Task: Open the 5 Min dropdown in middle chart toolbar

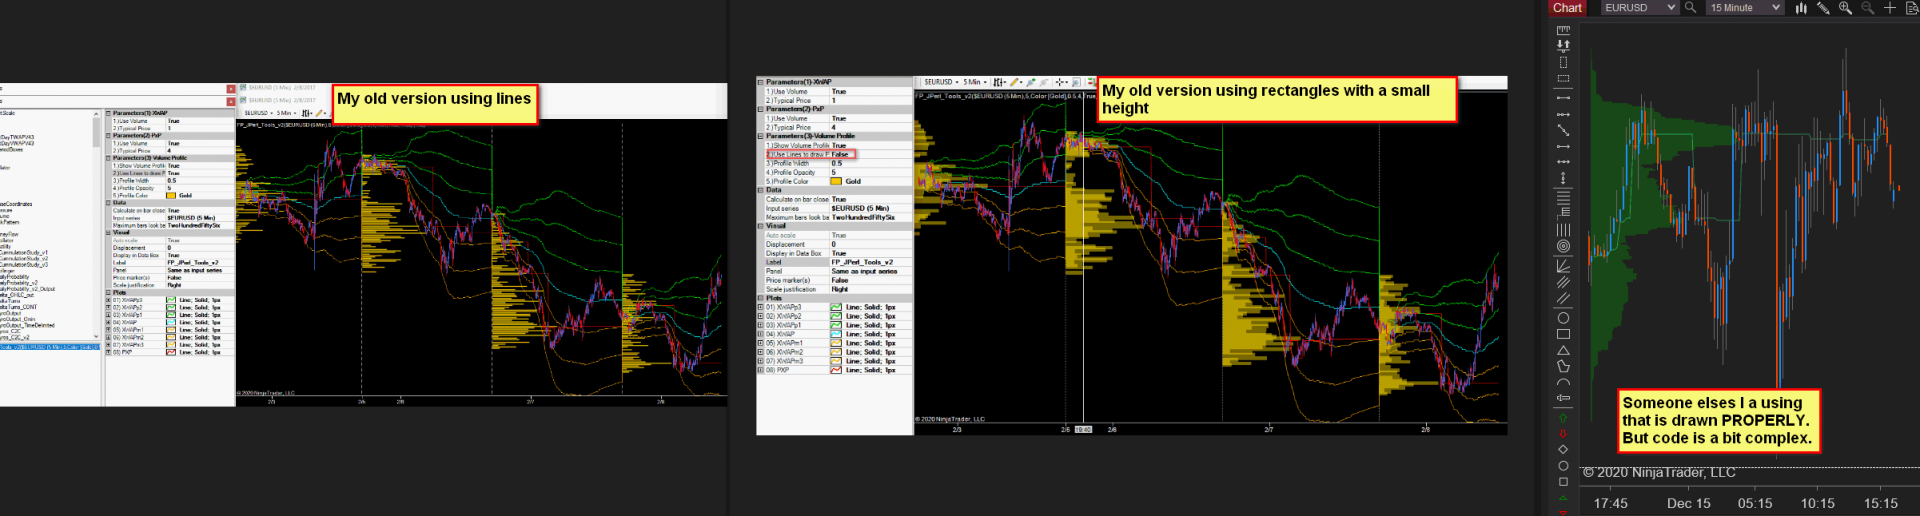Action: click(975, 82)
